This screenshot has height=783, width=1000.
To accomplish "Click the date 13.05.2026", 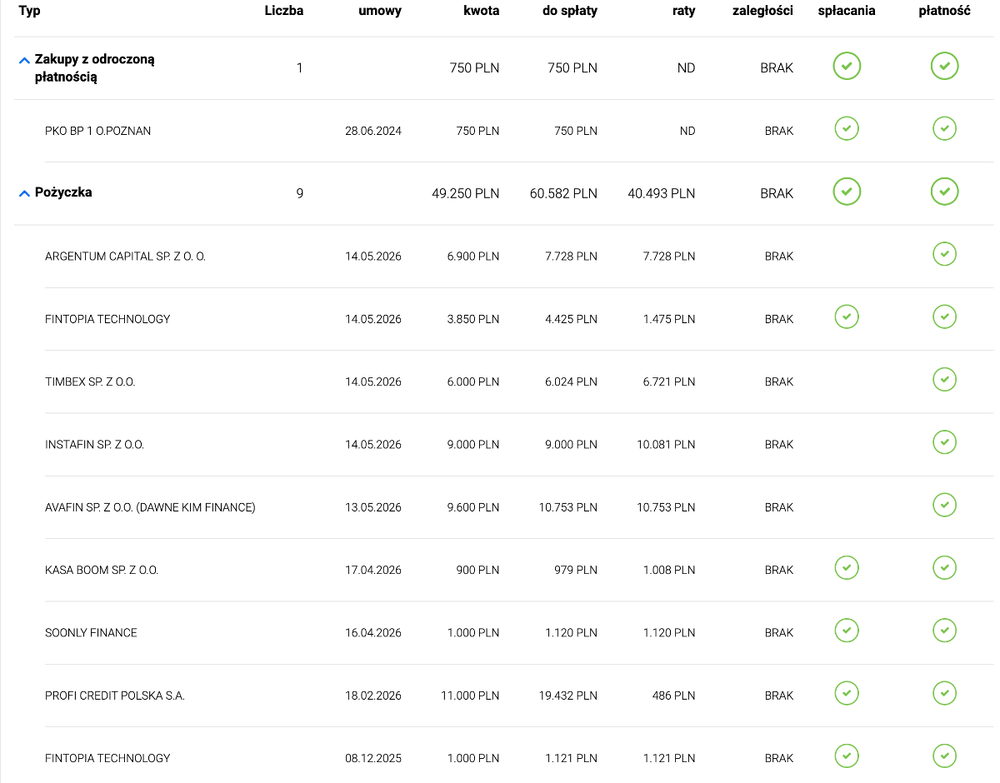I will click(373, 508).
